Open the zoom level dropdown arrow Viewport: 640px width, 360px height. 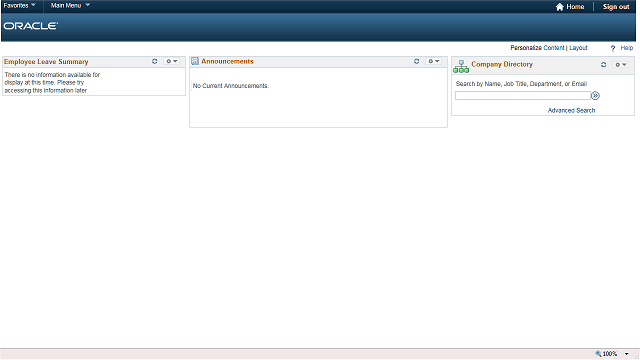[627, 354]
